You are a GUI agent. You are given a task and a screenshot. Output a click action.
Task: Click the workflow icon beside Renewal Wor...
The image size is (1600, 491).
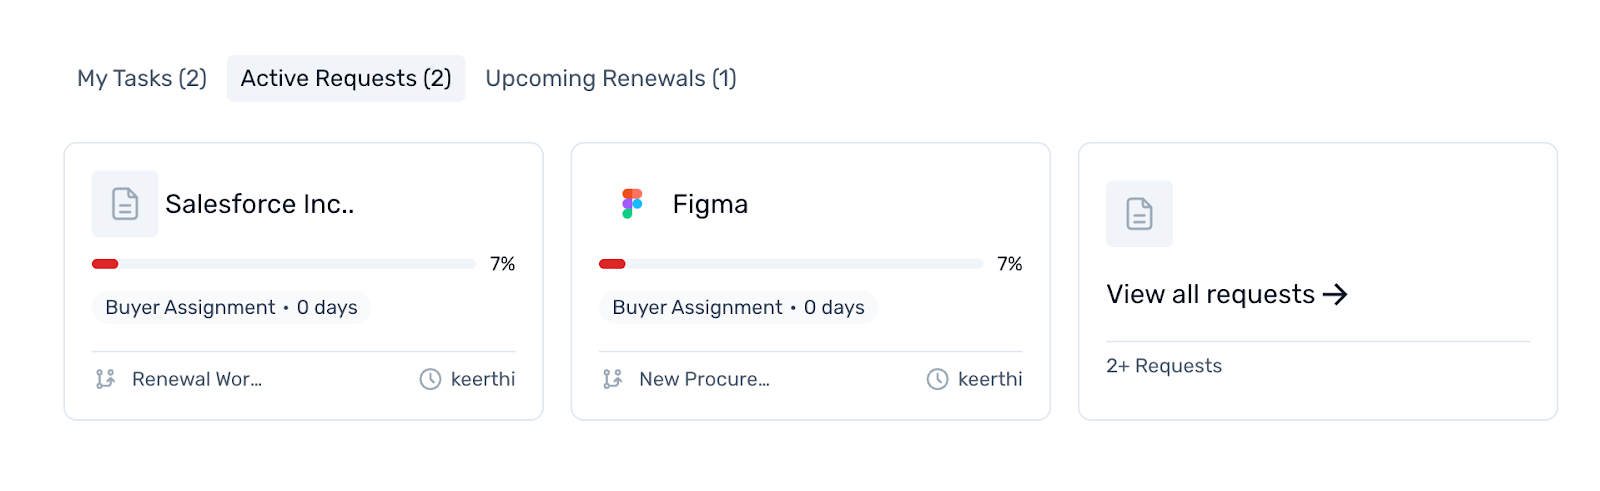tap(105, 379)
